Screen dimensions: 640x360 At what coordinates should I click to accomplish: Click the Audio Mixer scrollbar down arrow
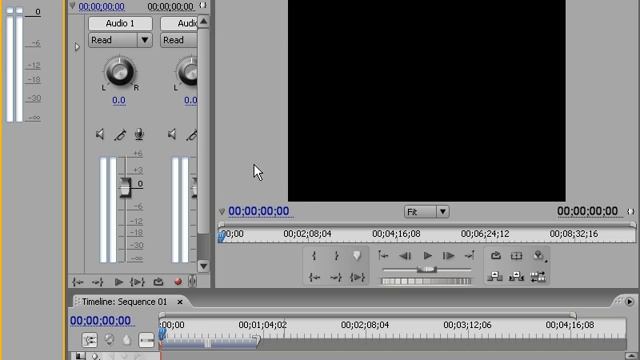pyautogui.click(x=204, y=267)
